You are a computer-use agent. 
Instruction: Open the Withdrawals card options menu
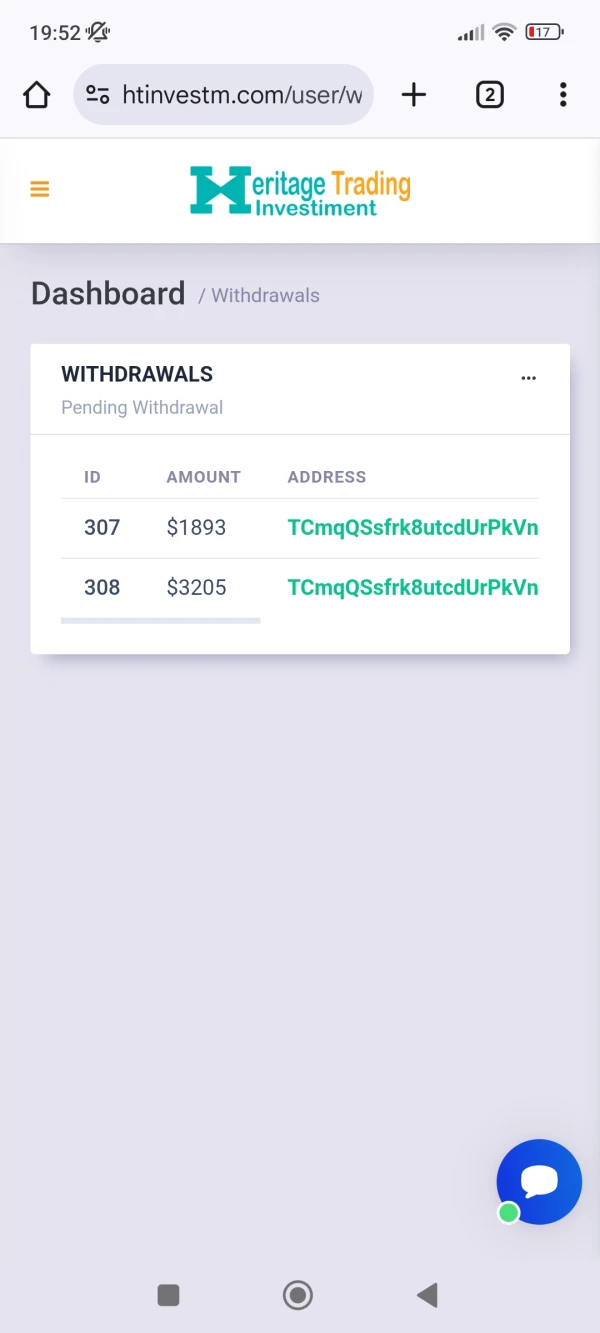(529, 378)
